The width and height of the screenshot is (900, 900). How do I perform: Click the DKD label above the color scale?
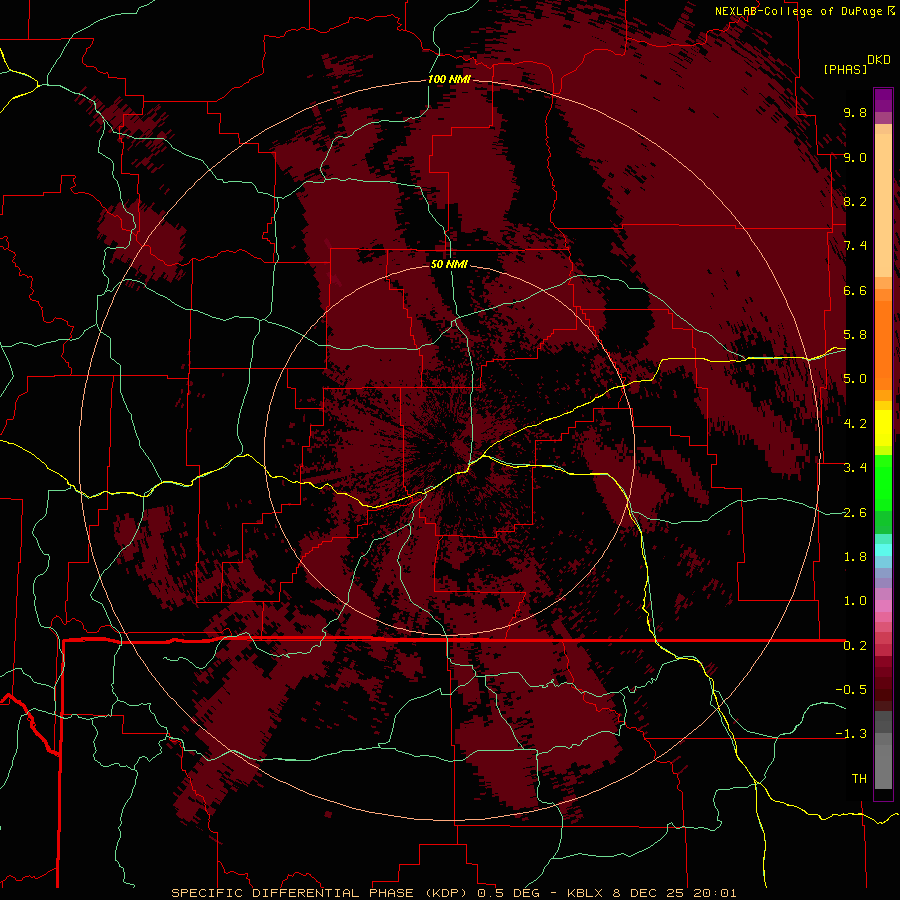click(879, 60)
